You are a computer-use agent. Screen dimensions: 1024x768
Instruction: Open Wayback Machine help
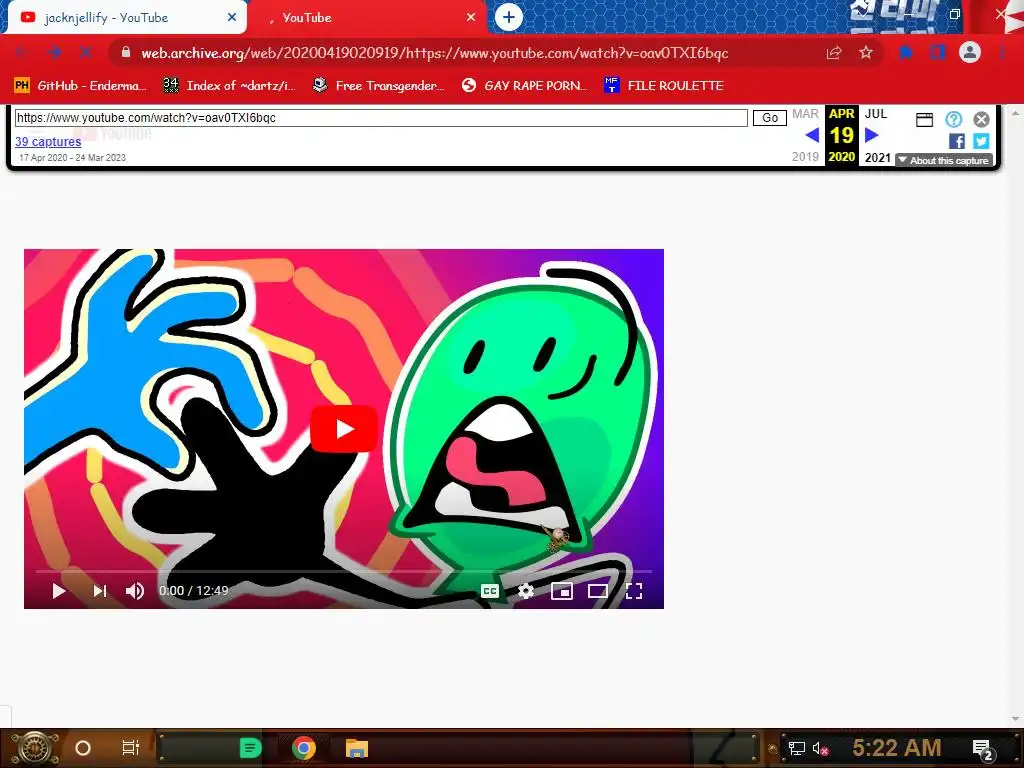click(x=953, y=120)
